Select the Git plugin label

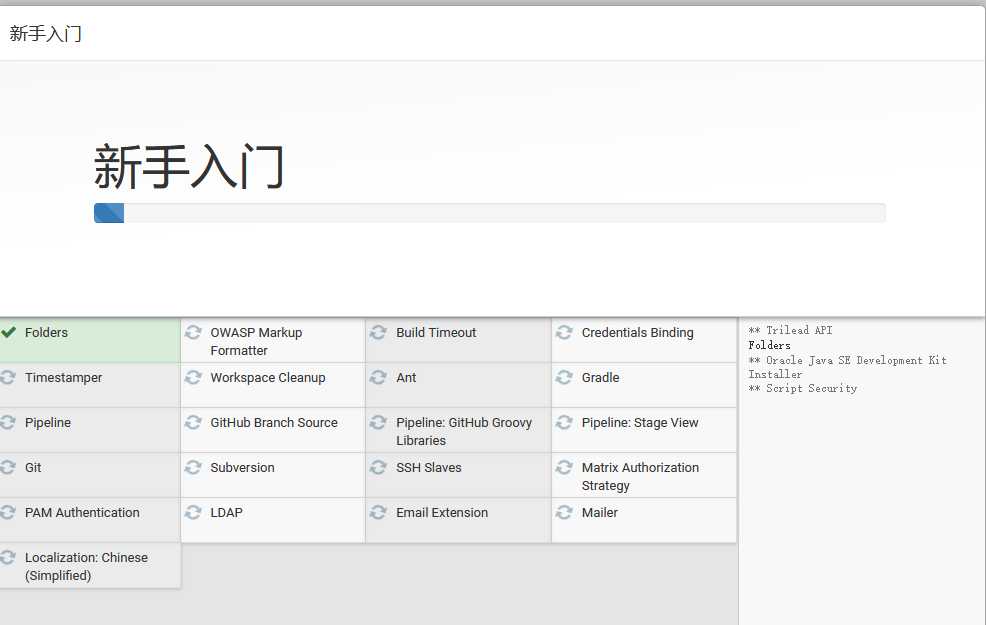pyautogui.click(x=33, y=467)
